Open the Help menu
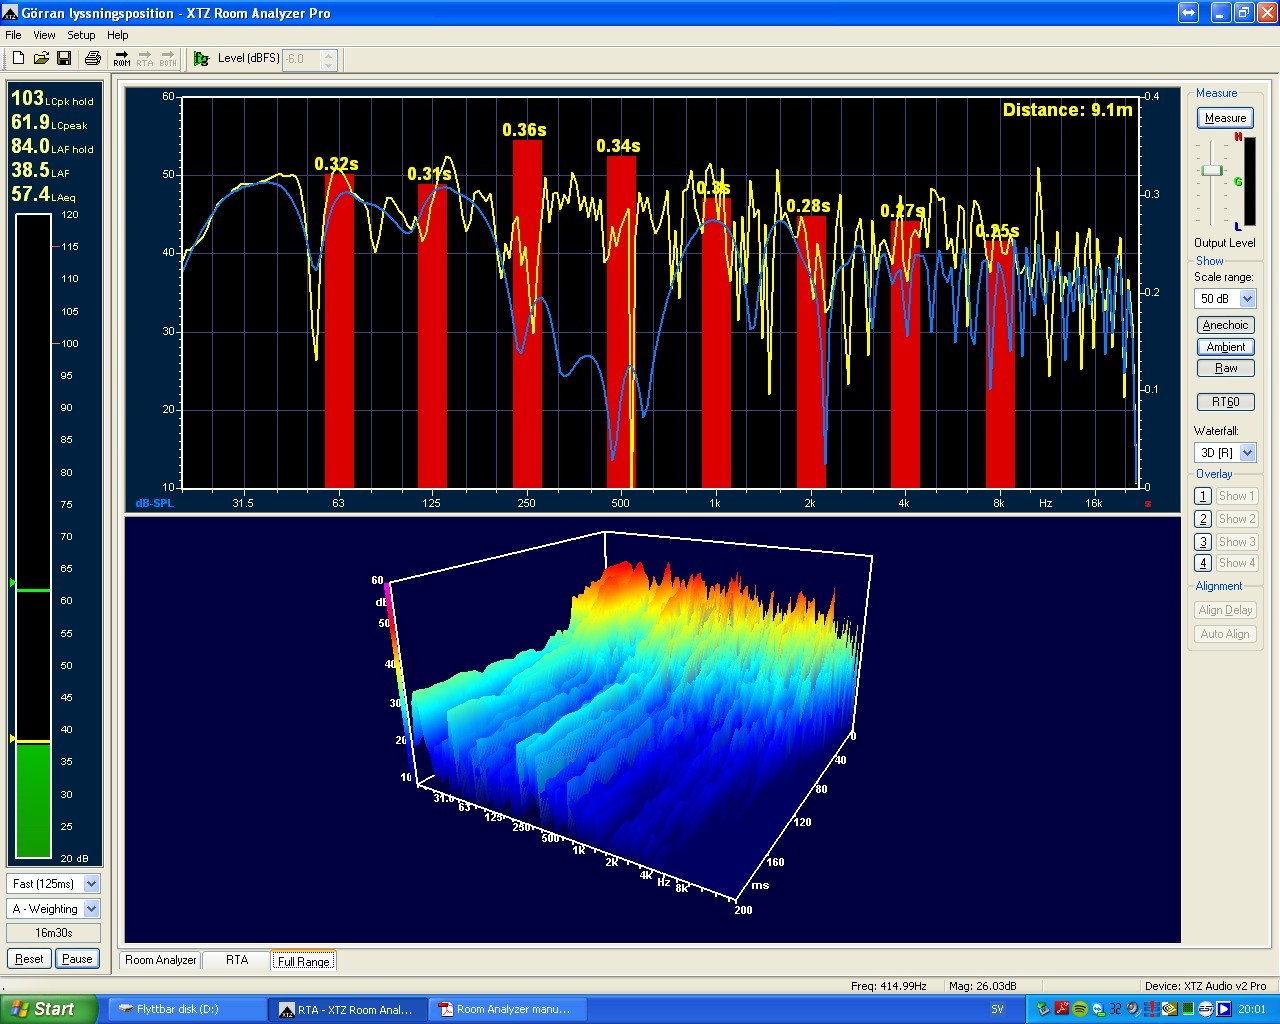The image size is (1280, 1024). pyautogui.click(x=118, y=35)
